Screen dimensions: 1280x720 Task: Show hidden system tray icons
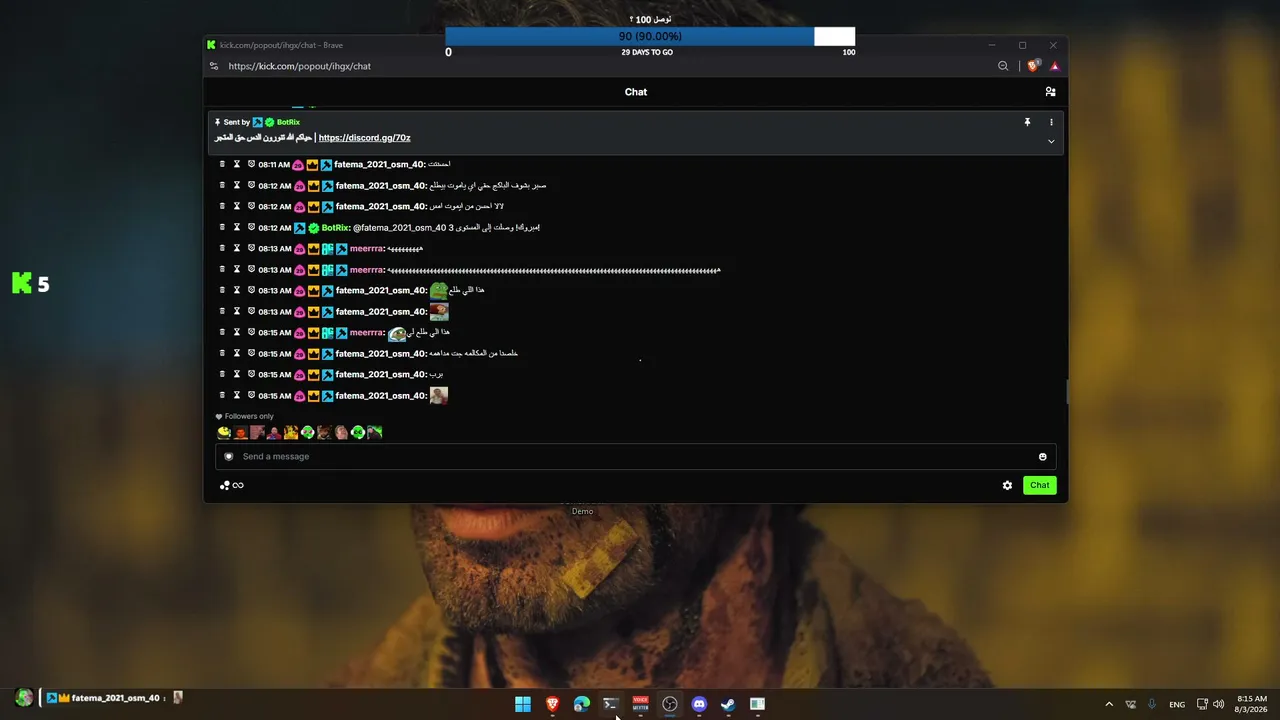(1108, 704)
